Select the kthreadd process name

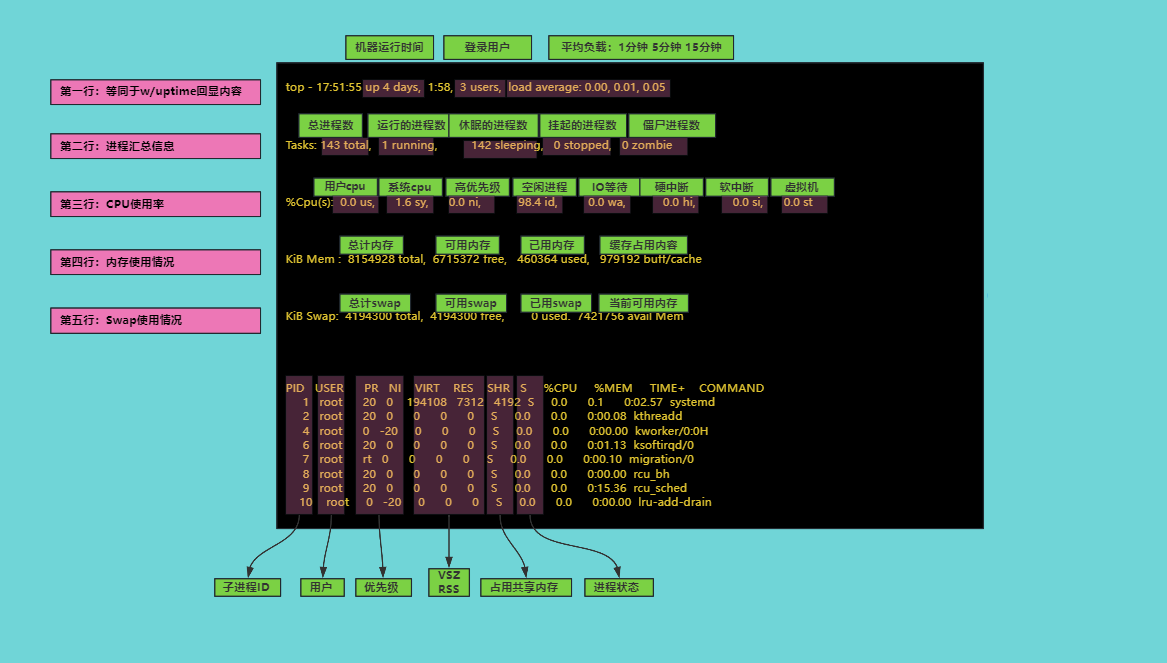[658, 416]
